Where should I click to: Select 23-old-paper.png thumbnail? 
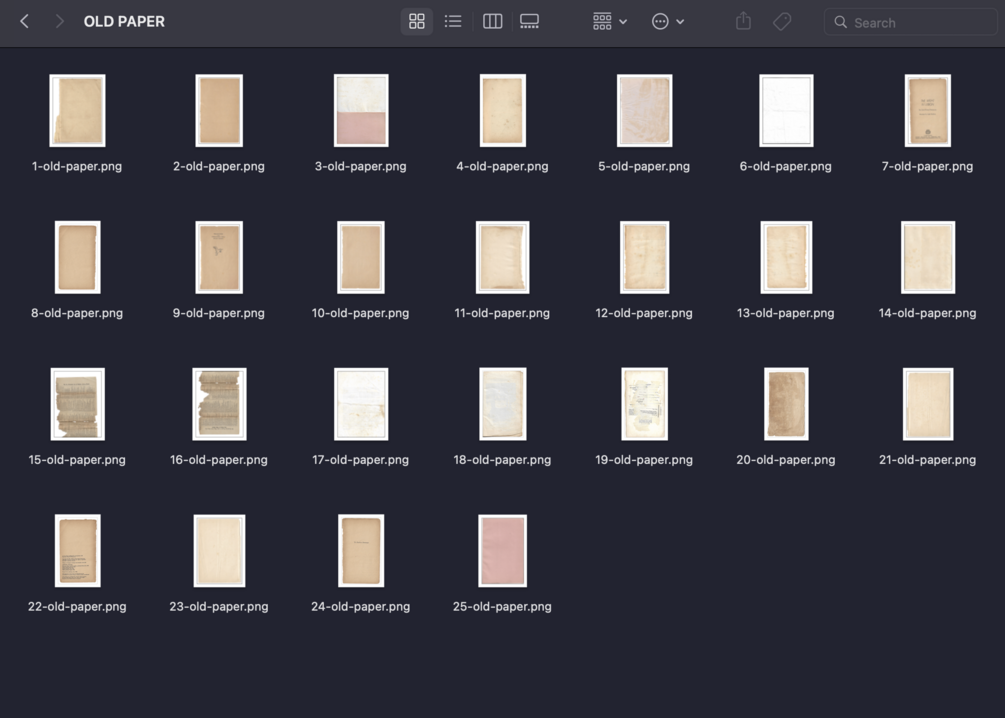coord(219,551)
